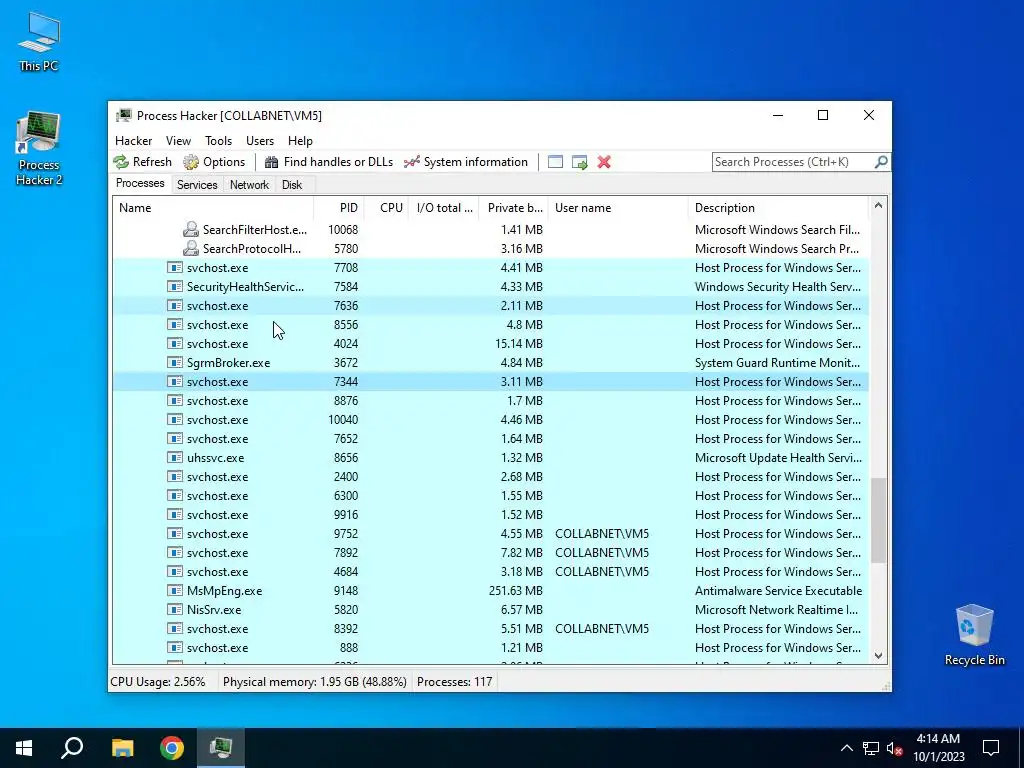
Task: Open the Options toolbar button
Action: coord(214,162)
